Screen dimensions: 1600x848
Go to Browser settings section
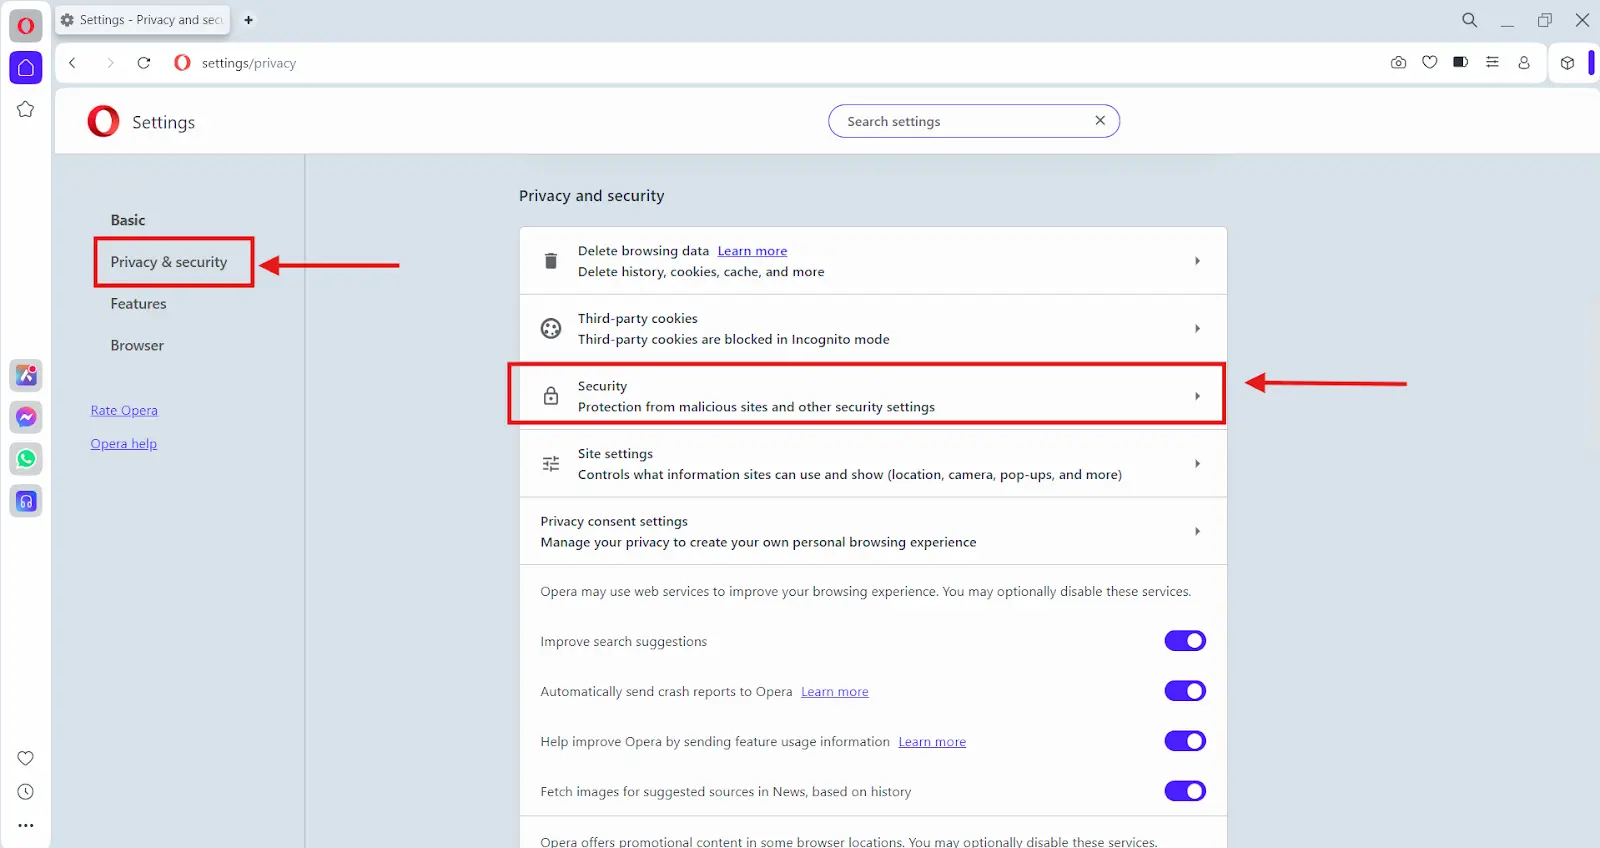(137, 346)
